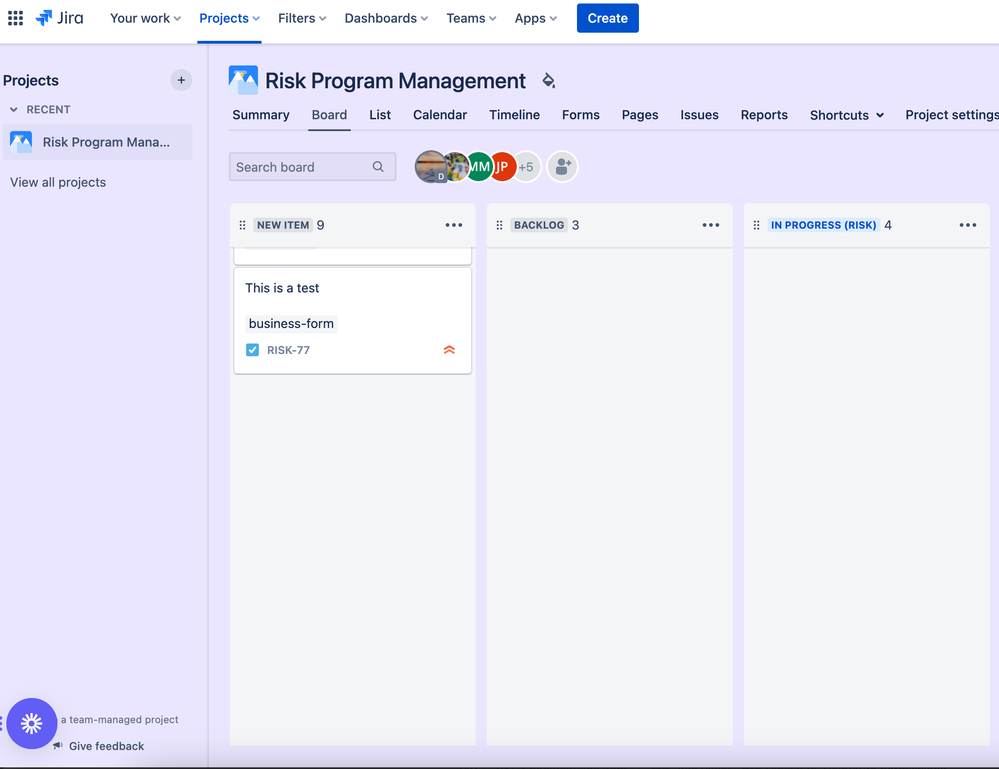This screenshot has height=769, width=999.
Task: Collapse the RECENT section chevron
Action: pos(14,110)
